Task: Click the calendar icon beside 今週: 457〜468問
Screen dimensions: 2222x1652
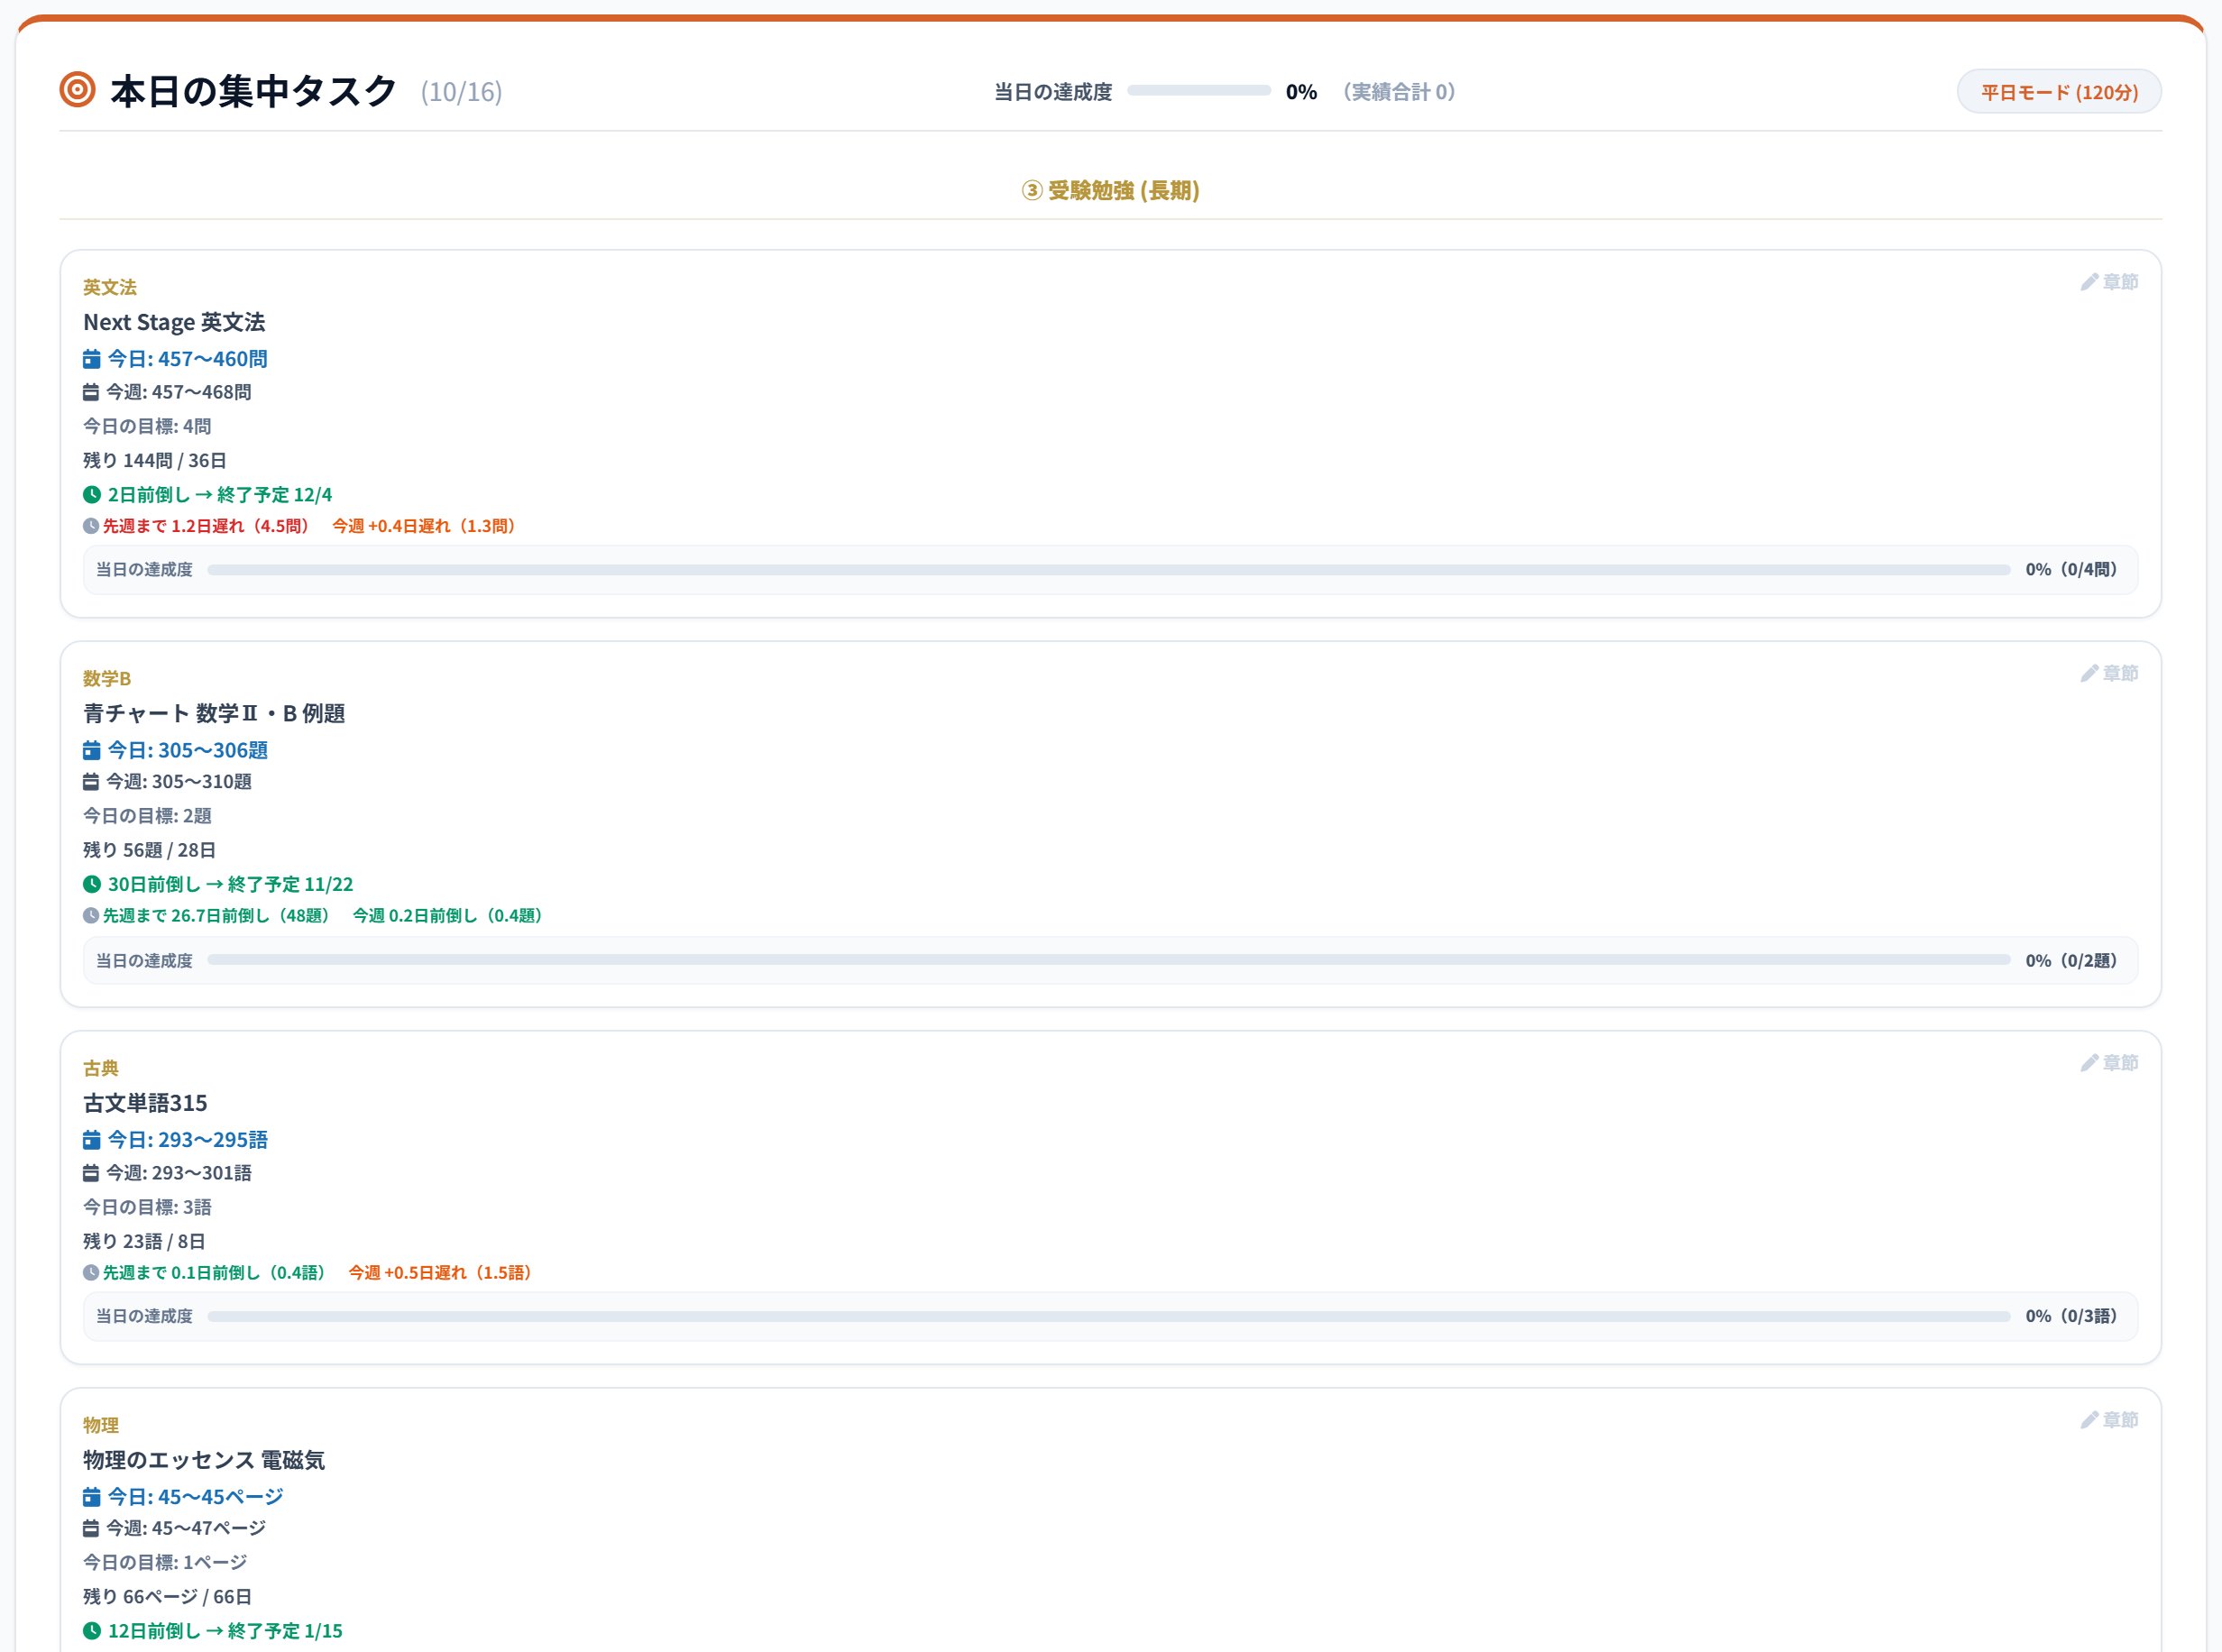Action: (90, 392)
